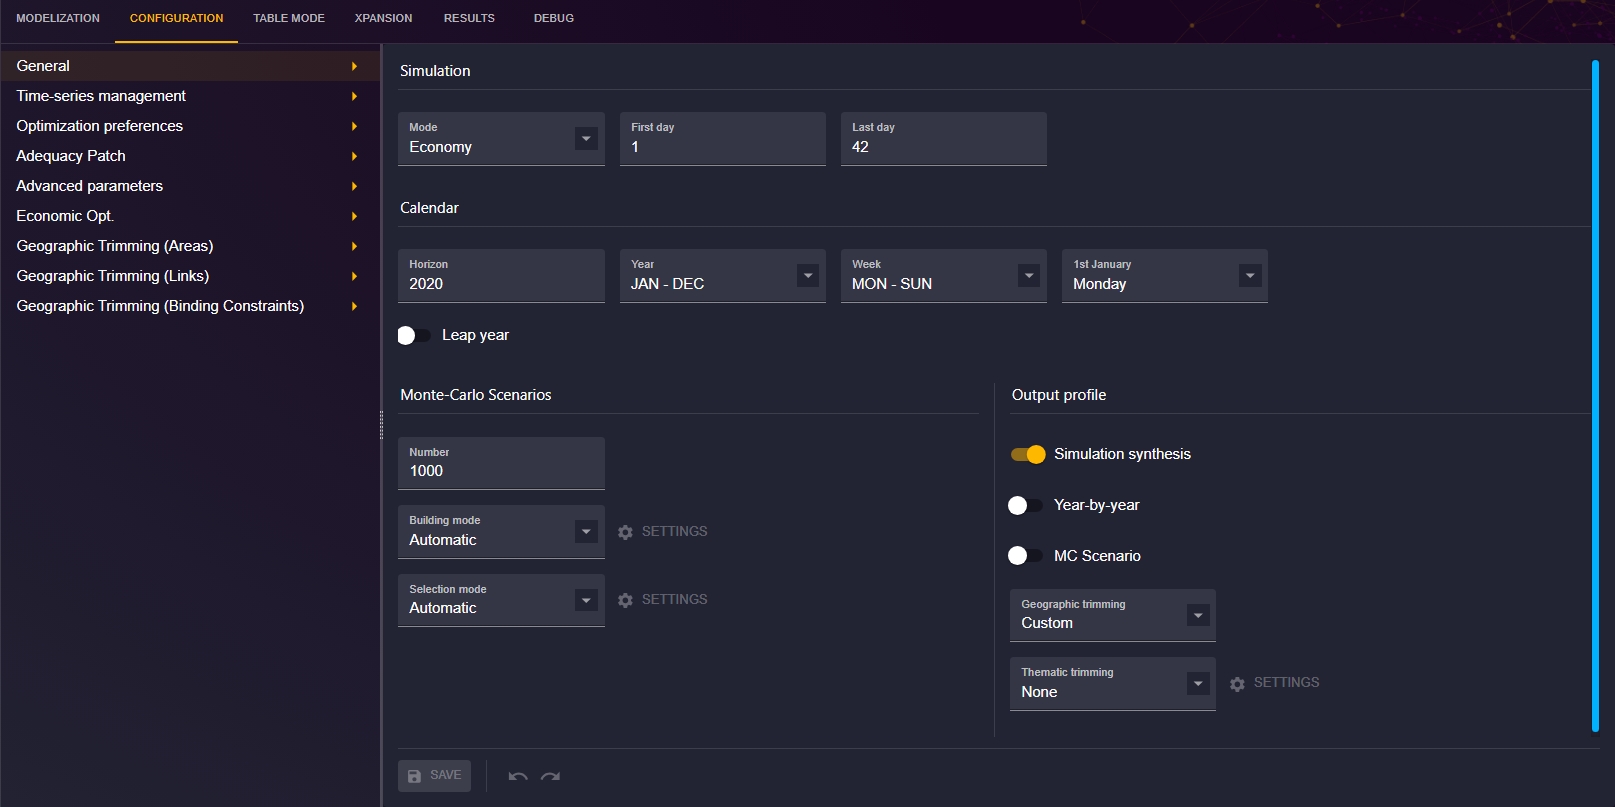
Task: Open General configuration section
Action: click(x=190, y=66)
